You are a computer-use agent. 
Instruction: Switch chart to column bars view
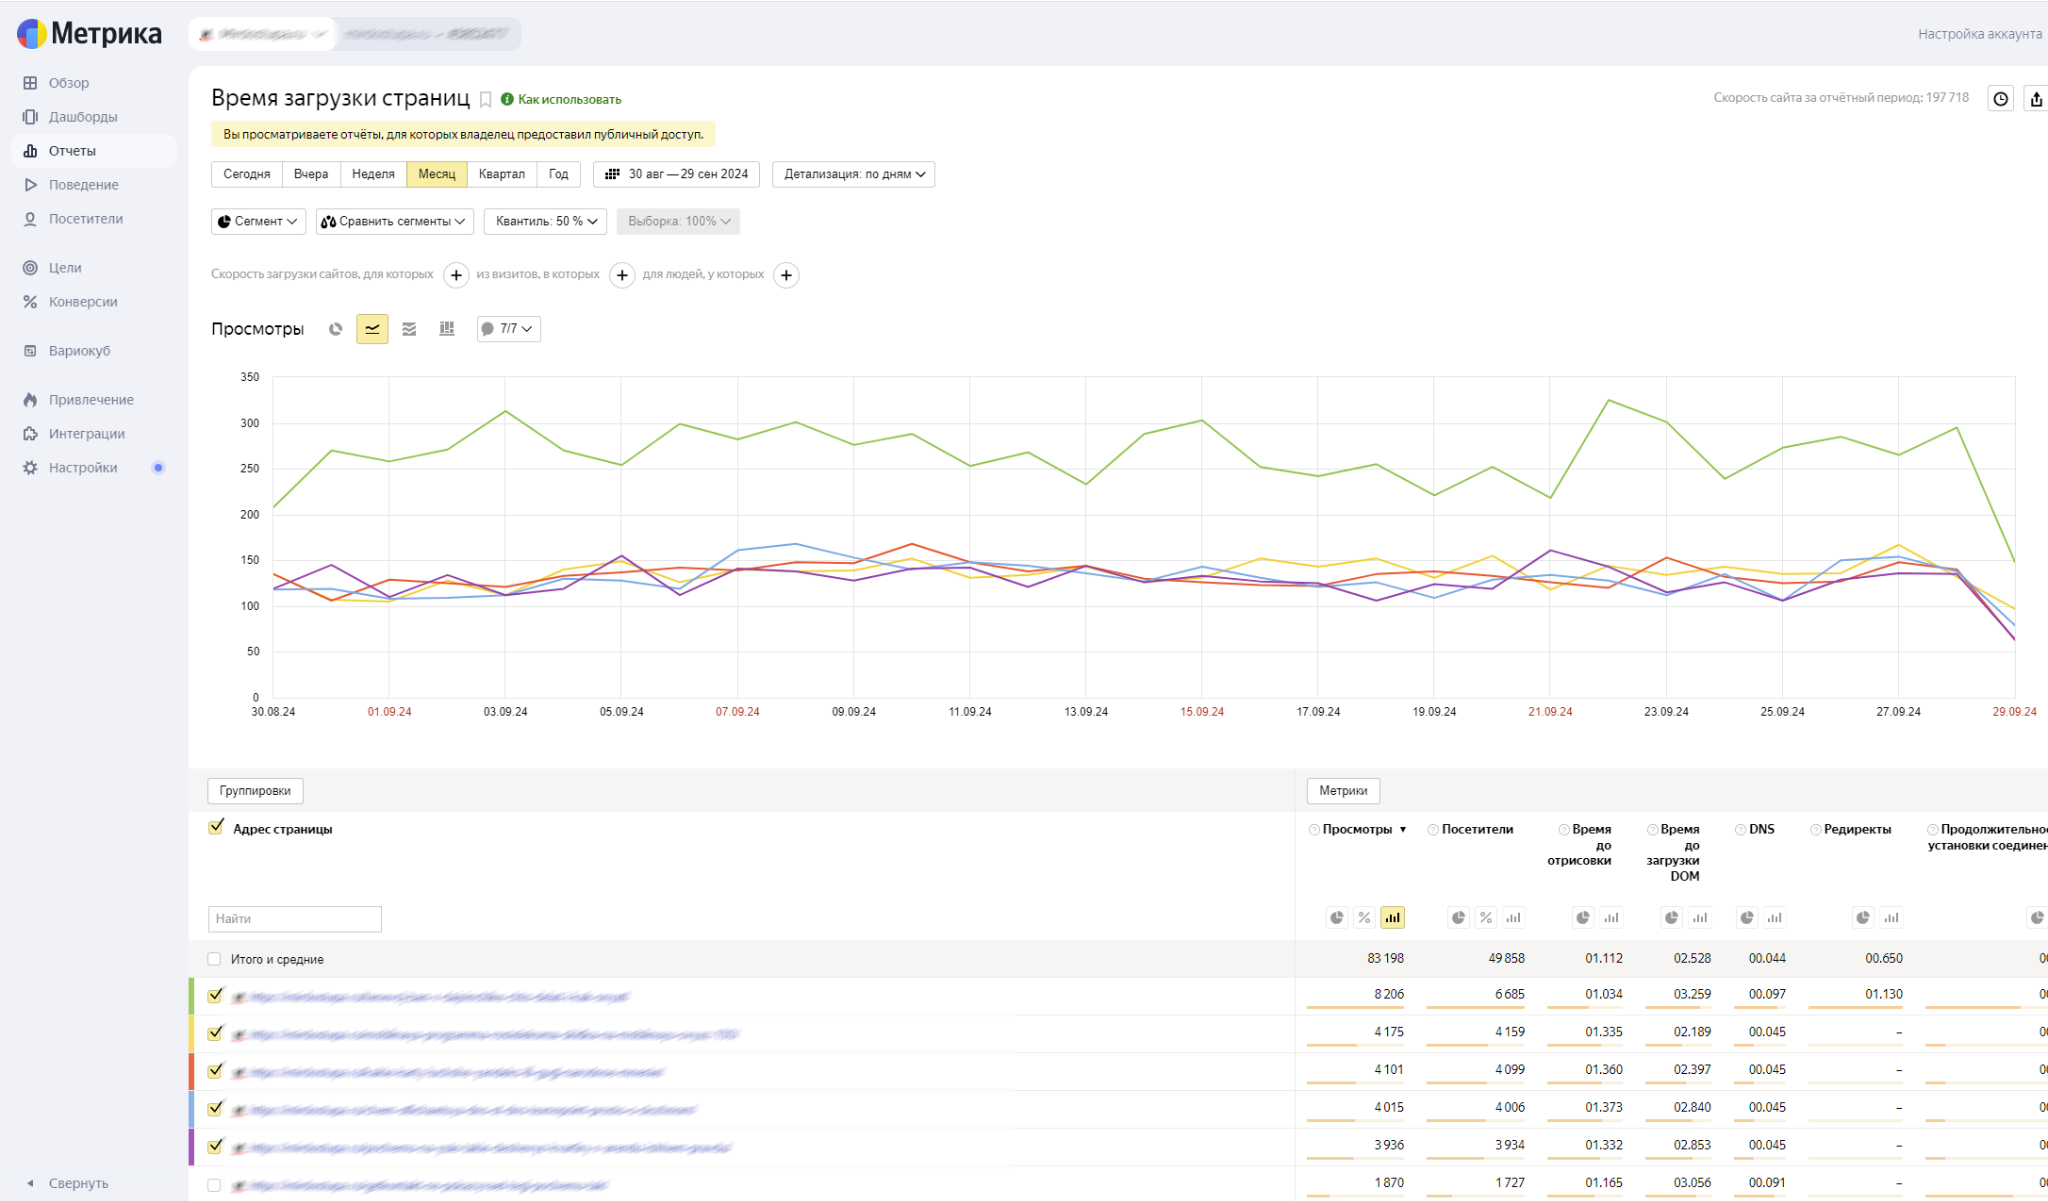(447, 329)
